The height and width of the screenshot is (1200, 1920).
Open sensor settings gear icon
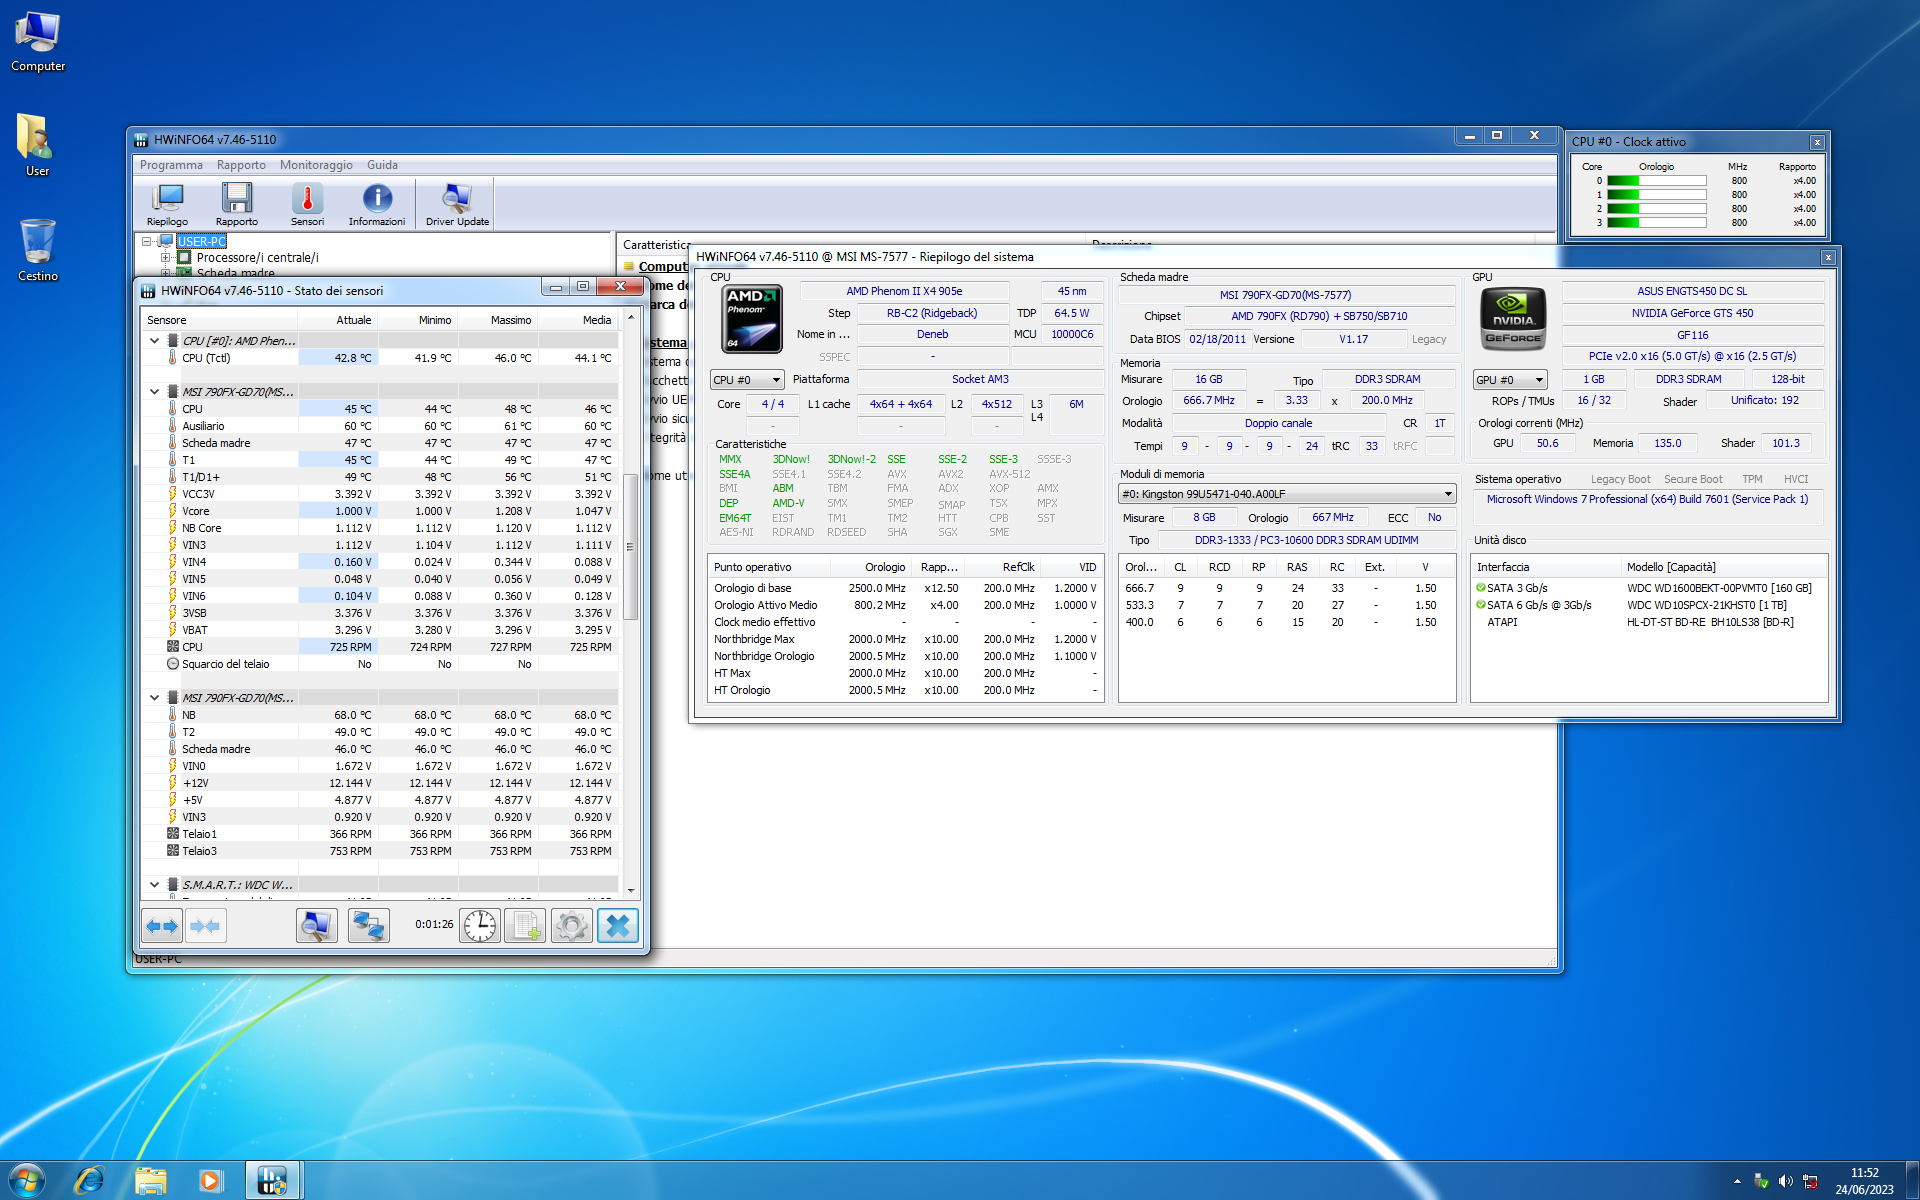coord(571,926)
